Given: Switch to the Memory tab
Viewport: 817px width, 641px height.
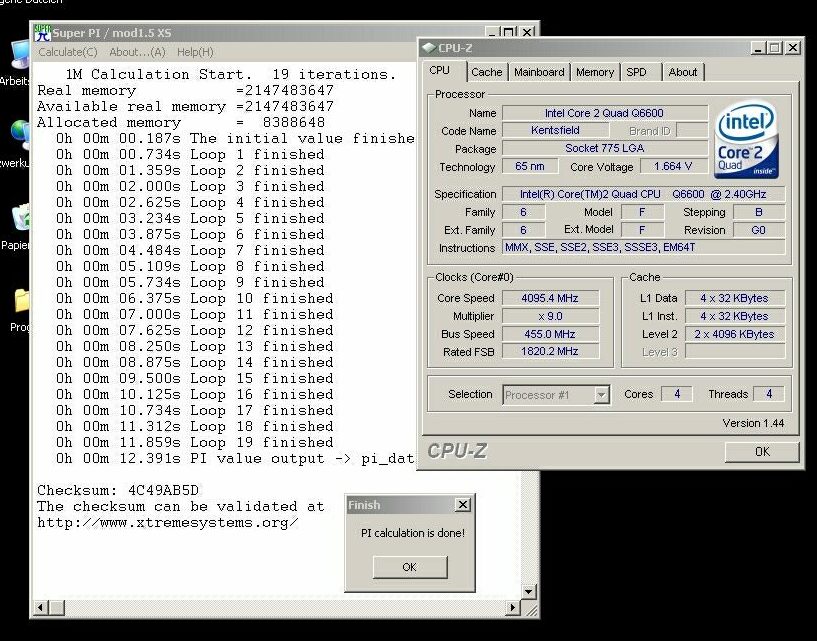Looking at the screenshot, I should pyautogui.click(x=595, y=72).
